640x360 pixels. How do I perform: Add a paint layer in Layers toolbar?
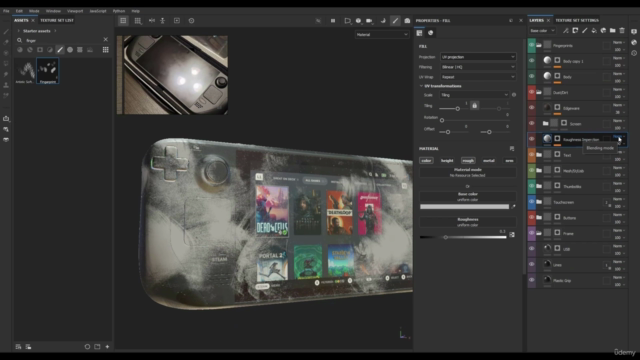[584, 31]
